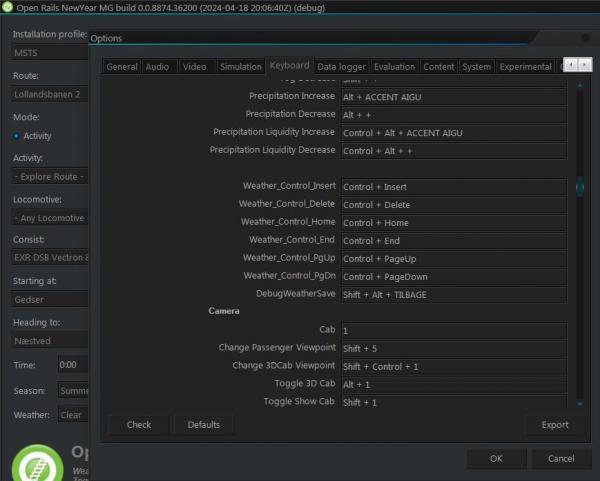Click the Weather_Control_PgUp key field
The image size is (600, 481).
click(x=454, y=259)
